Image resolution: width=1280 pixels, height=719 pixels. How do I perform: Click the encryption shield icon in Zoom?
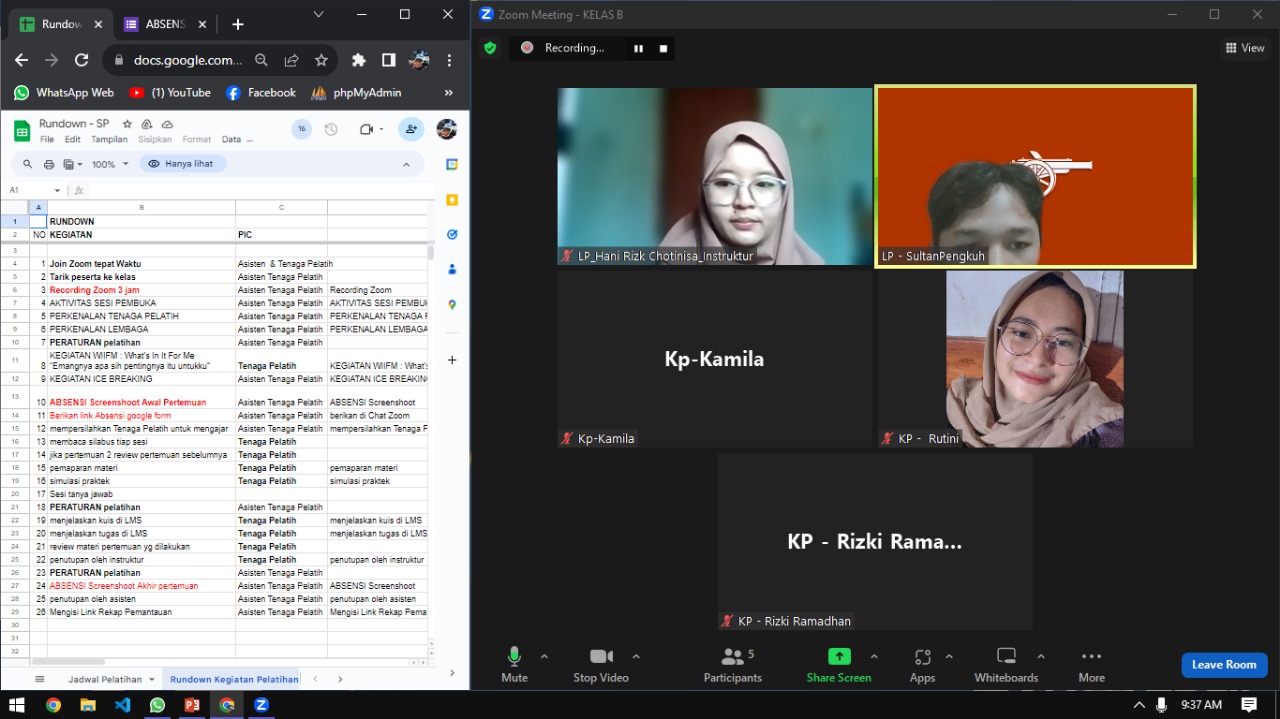(490, 48)
